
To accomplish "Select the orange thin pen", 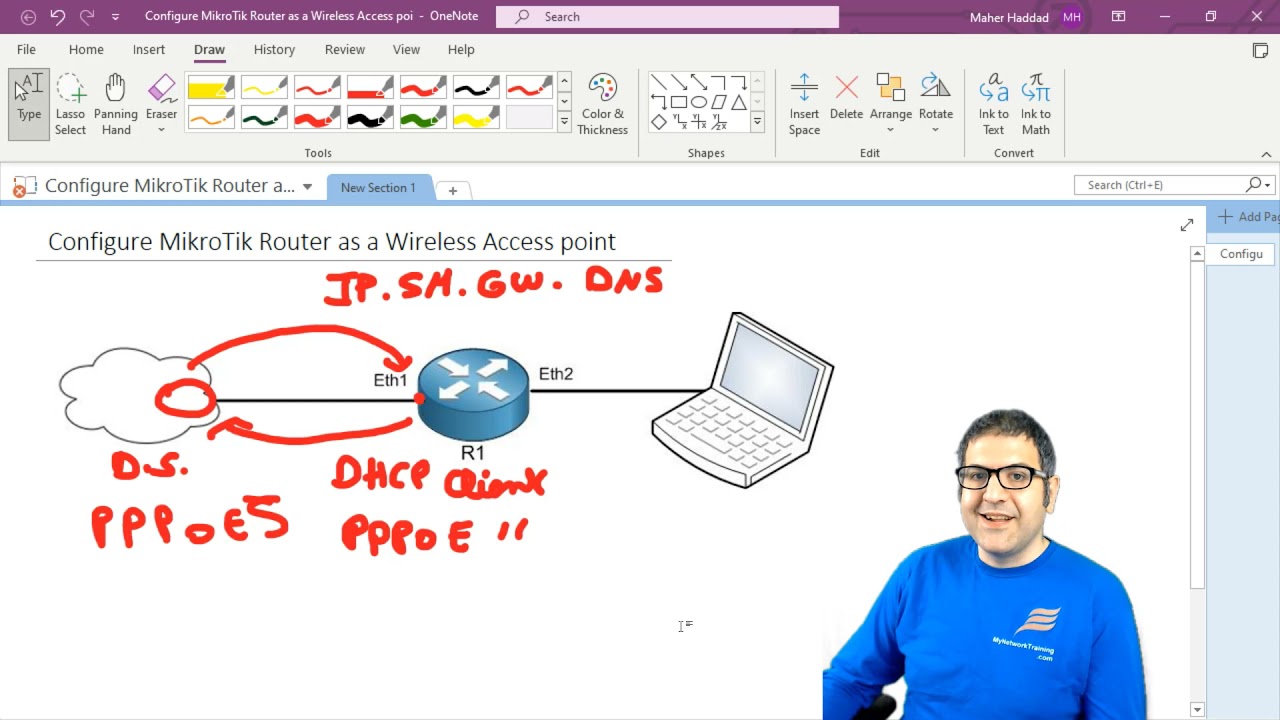I will pyautogui.click(x=211, y=118).
